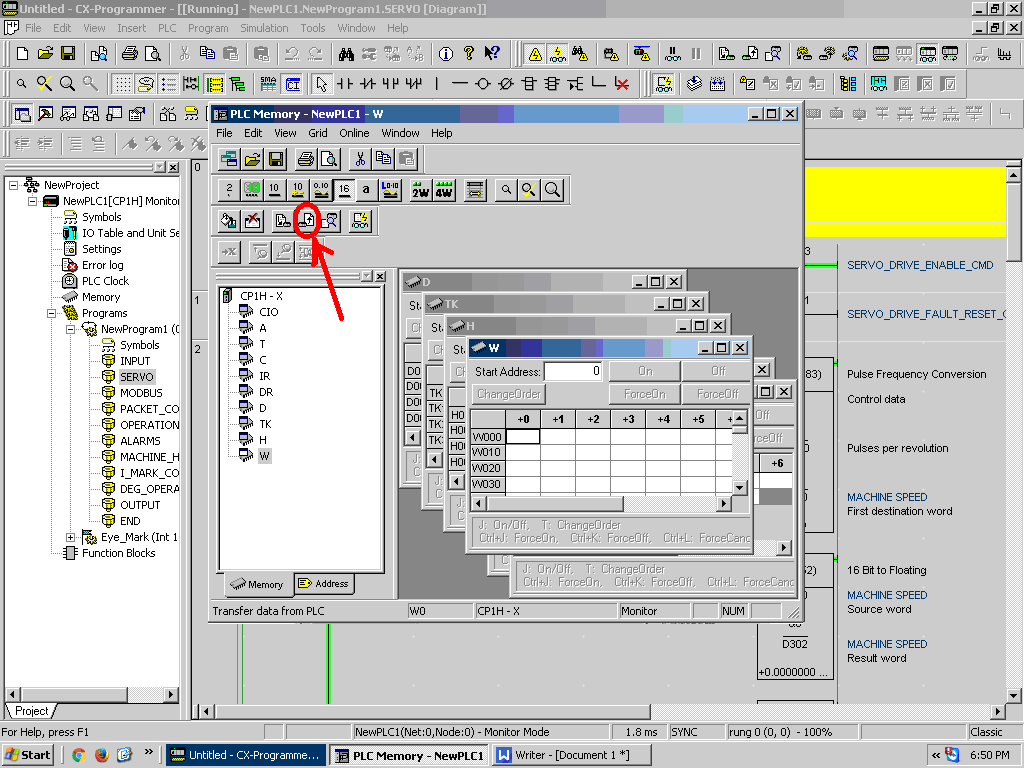1024x768 pixels.
Task: Click the ChangeOrder button in W window
Action: (509, 394)
